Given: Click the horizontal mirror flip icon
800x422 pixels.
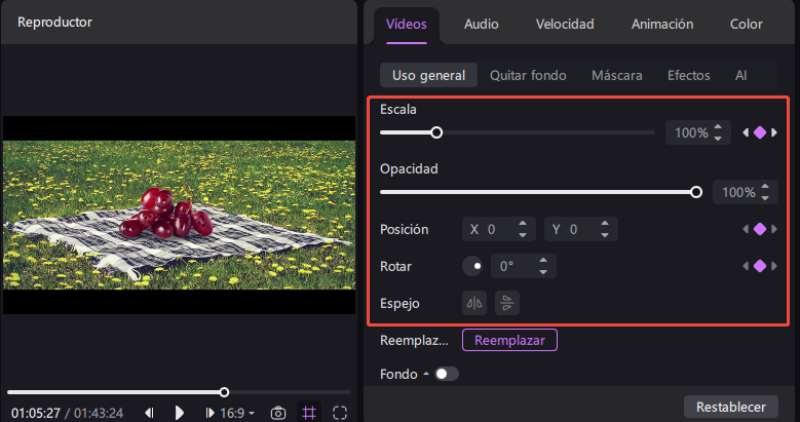Looking at the screenshot, I should tap(475, 303).
